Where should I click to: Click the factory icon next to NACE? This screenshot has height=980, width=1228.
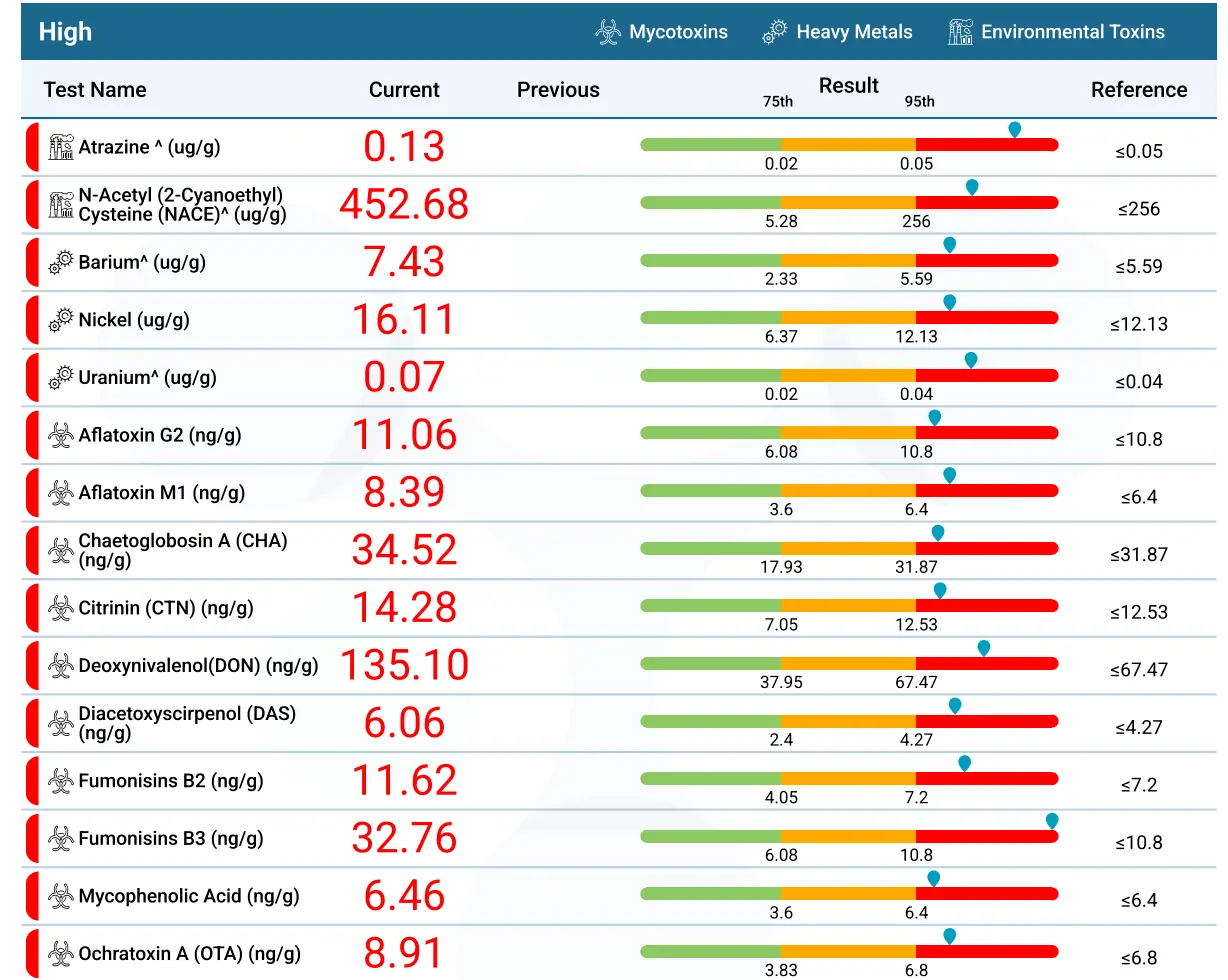(62, 205)
